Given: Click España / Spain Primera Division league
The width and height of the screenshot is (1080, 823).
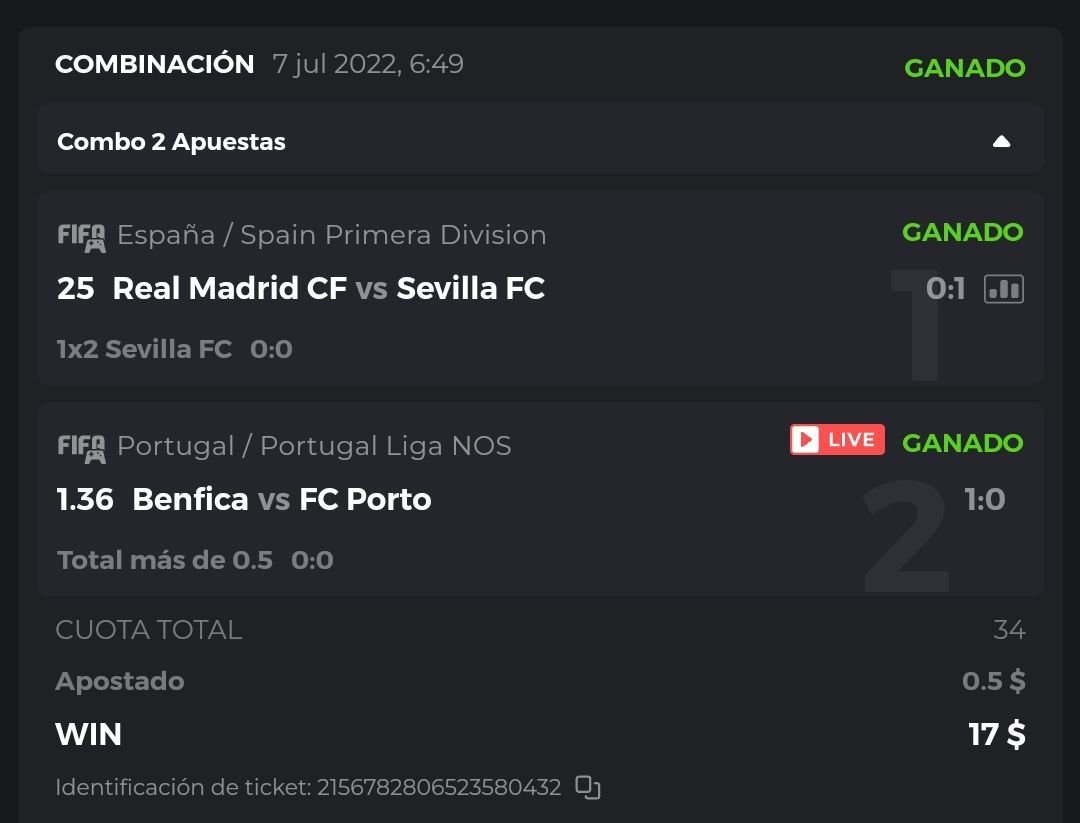Looking at the screenshot, I should click(331, 235).
